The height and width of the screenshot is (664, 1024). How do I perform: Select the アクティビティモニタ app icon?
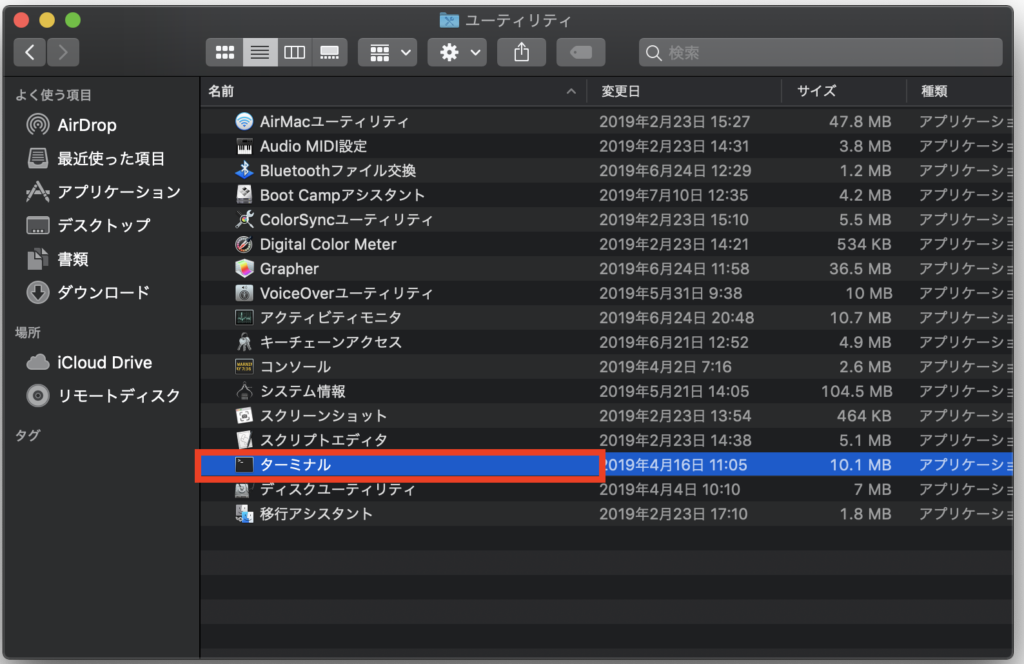click(244, 317)
